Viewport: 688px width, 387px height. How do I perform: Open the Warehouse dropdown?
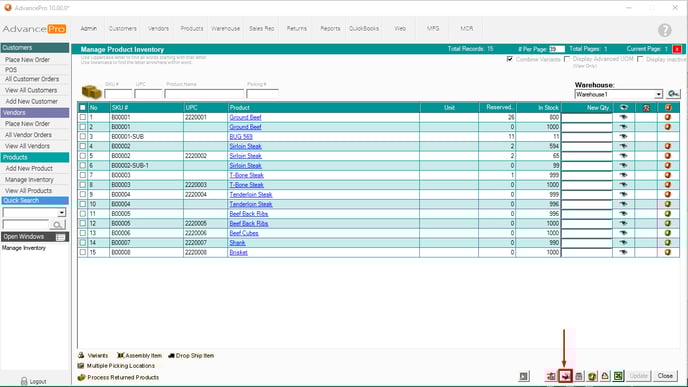(658, 94)
